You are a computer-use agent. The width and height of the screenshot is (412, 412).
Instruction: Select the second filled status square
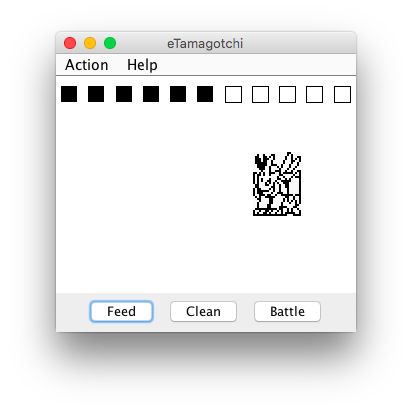[x=96, y=94]
